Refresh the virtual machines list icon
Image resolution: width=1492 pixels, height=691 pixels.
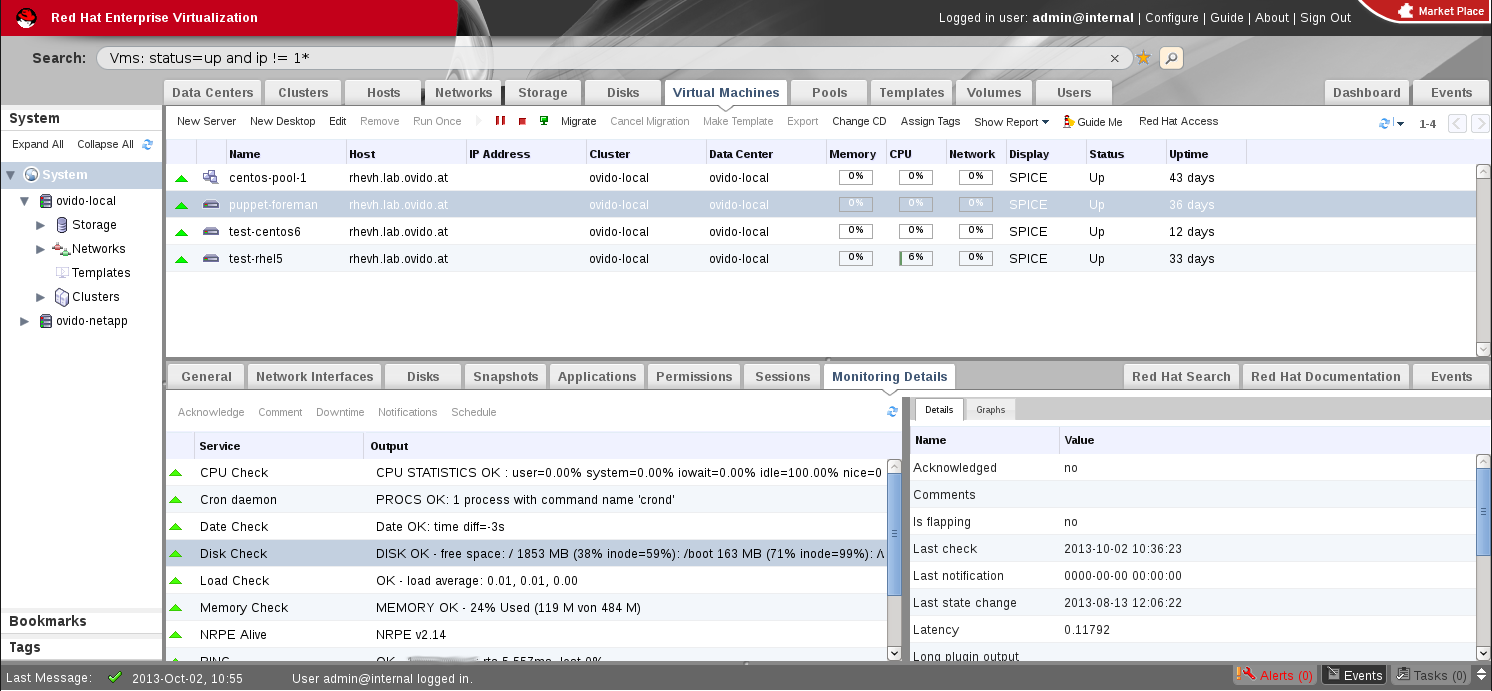click(x=1385, y=123)
